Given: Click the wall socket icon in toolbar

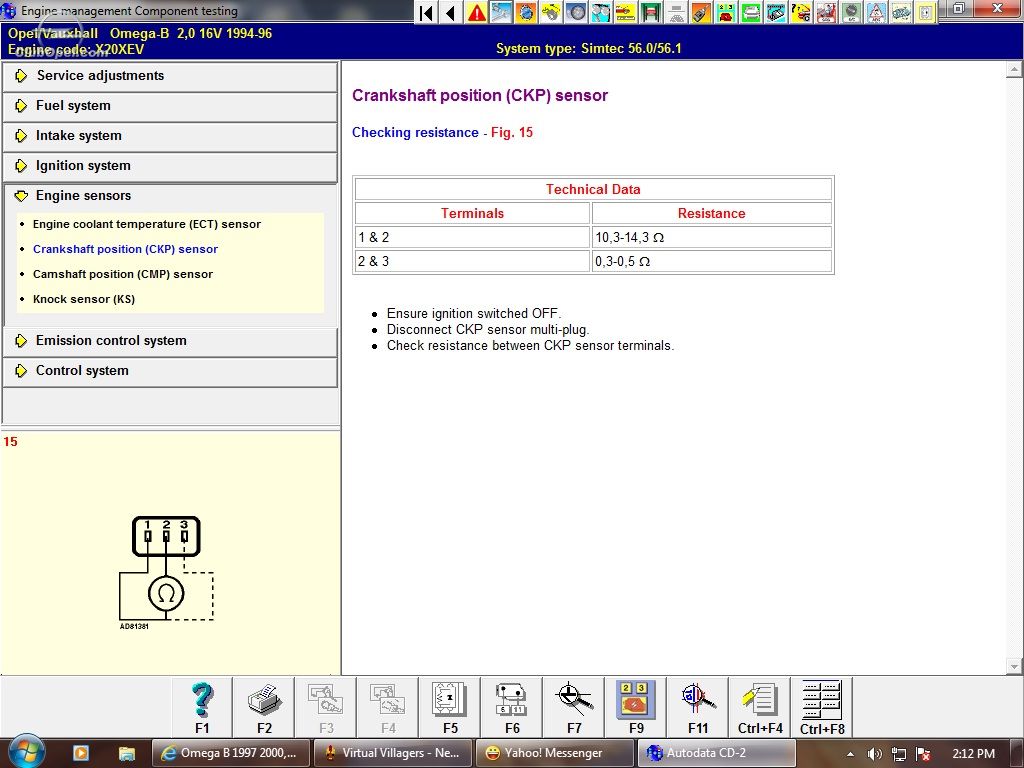Looking at the screenshot, I should tap(924, 12).
